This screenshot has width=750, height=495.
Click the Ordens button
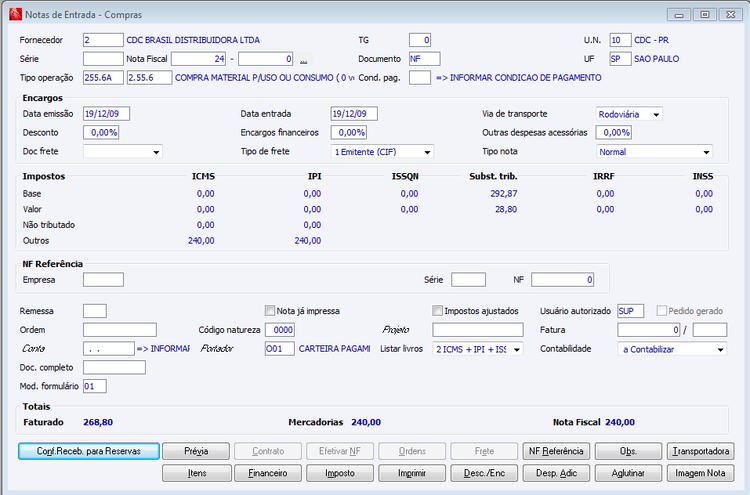point(412,451)
